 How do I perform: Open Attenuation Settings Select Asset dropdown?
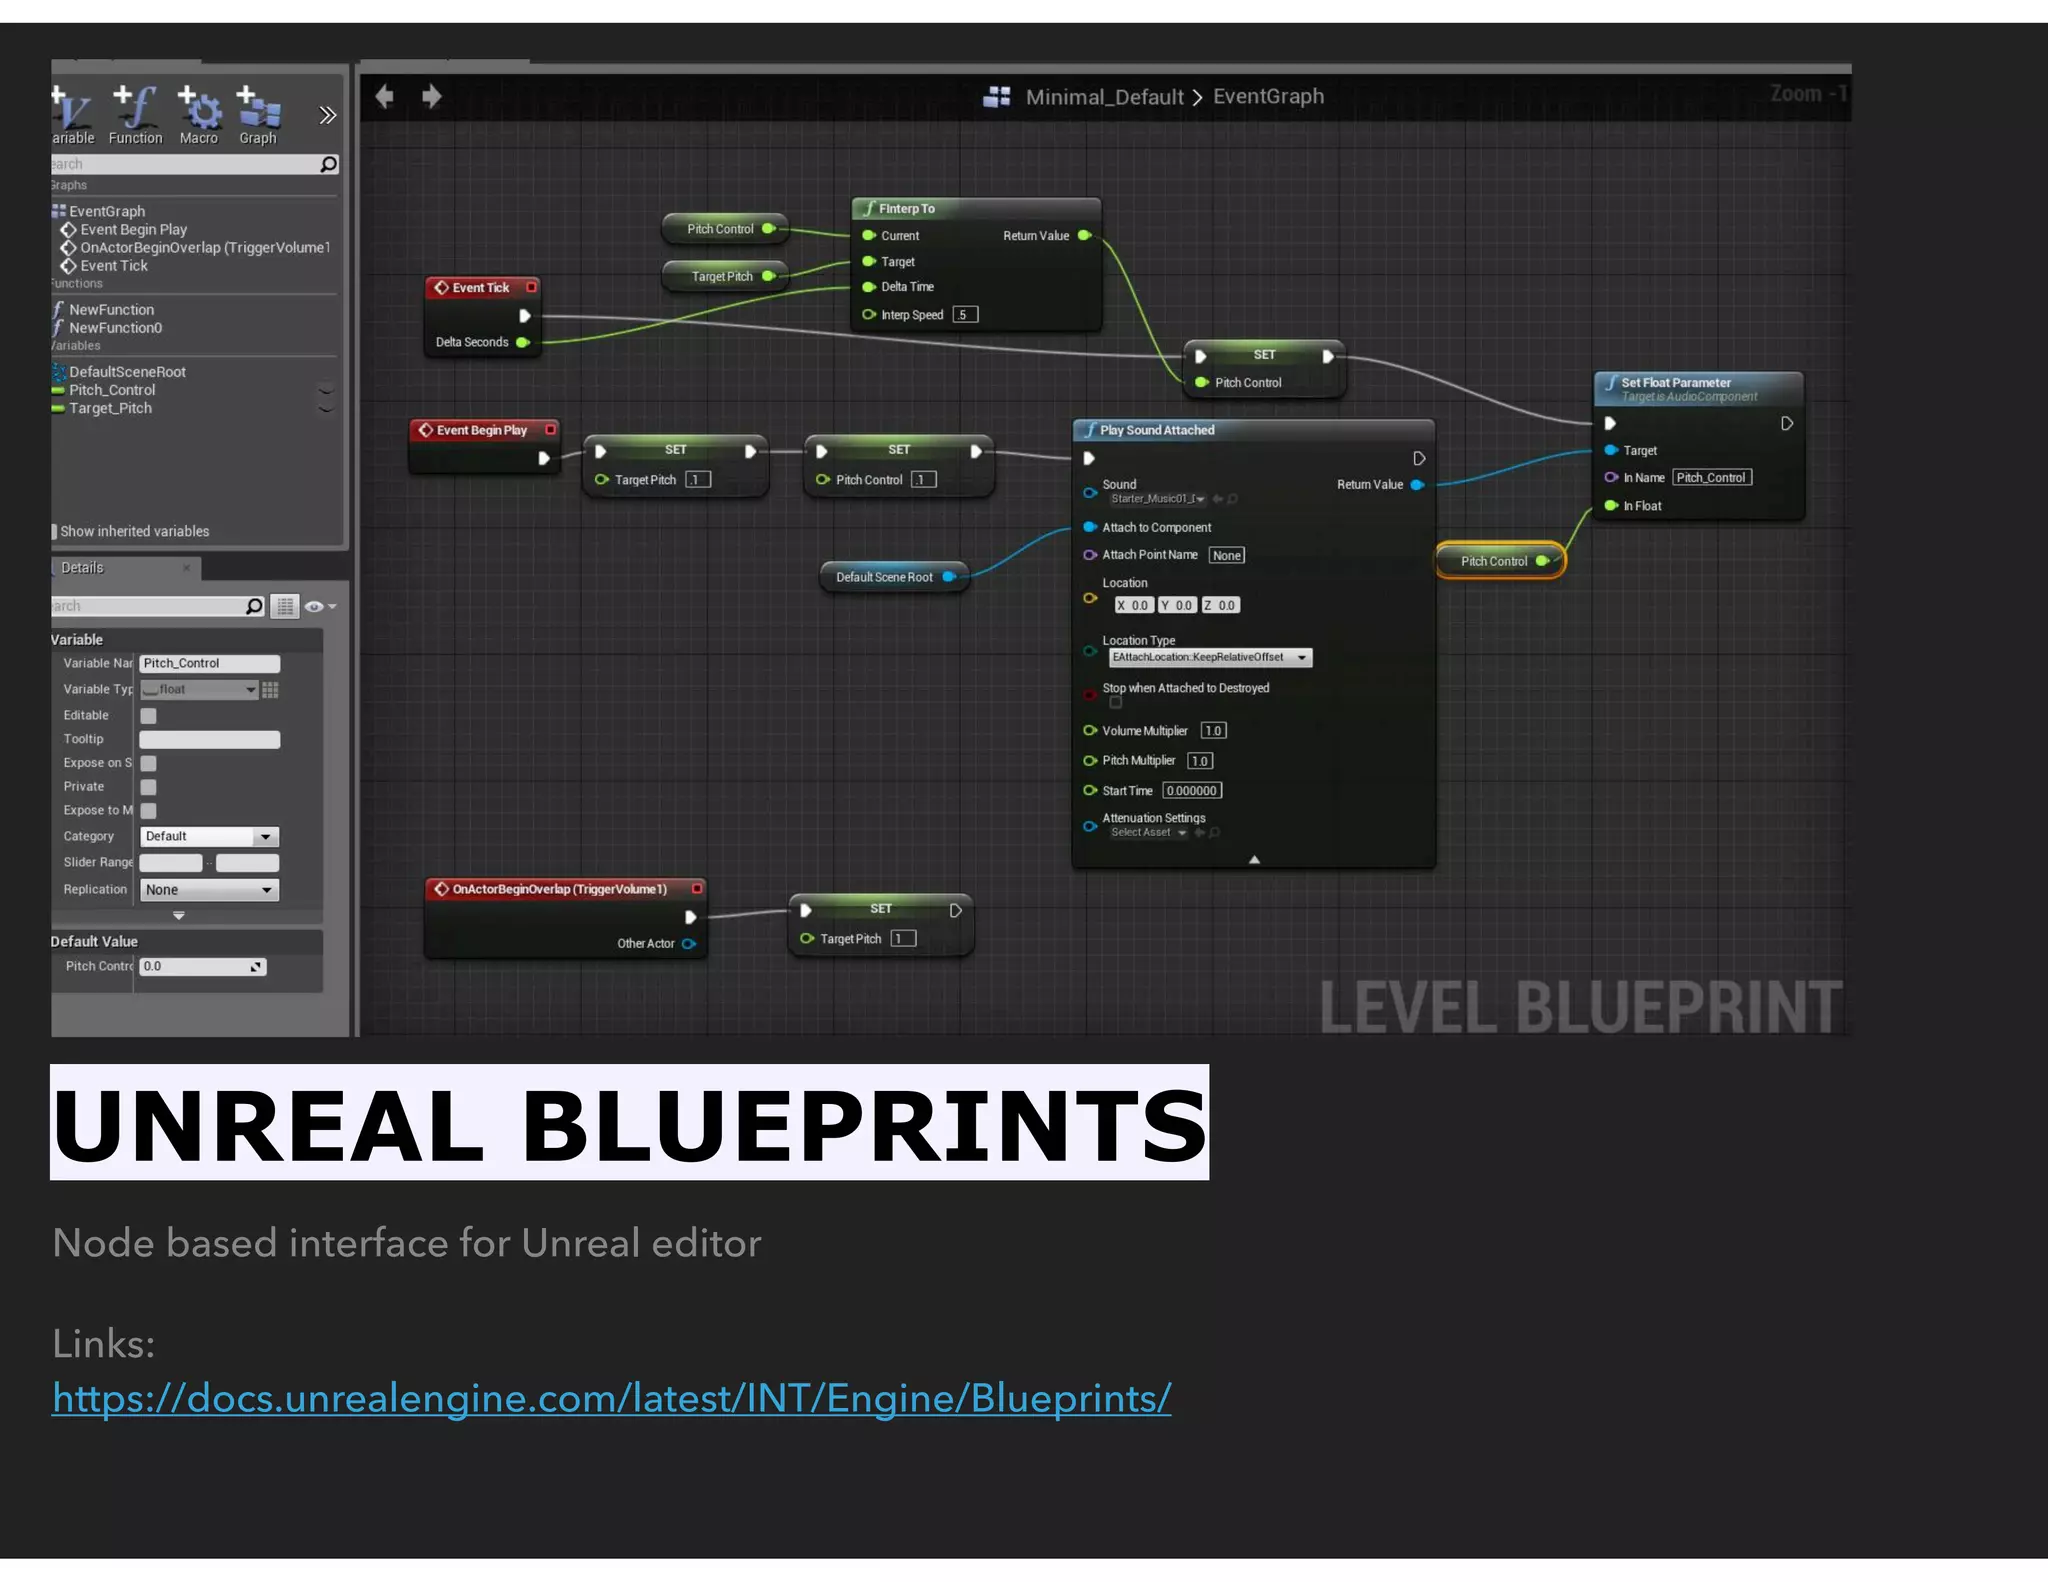pyautogui.click(x=1148, y=832)
